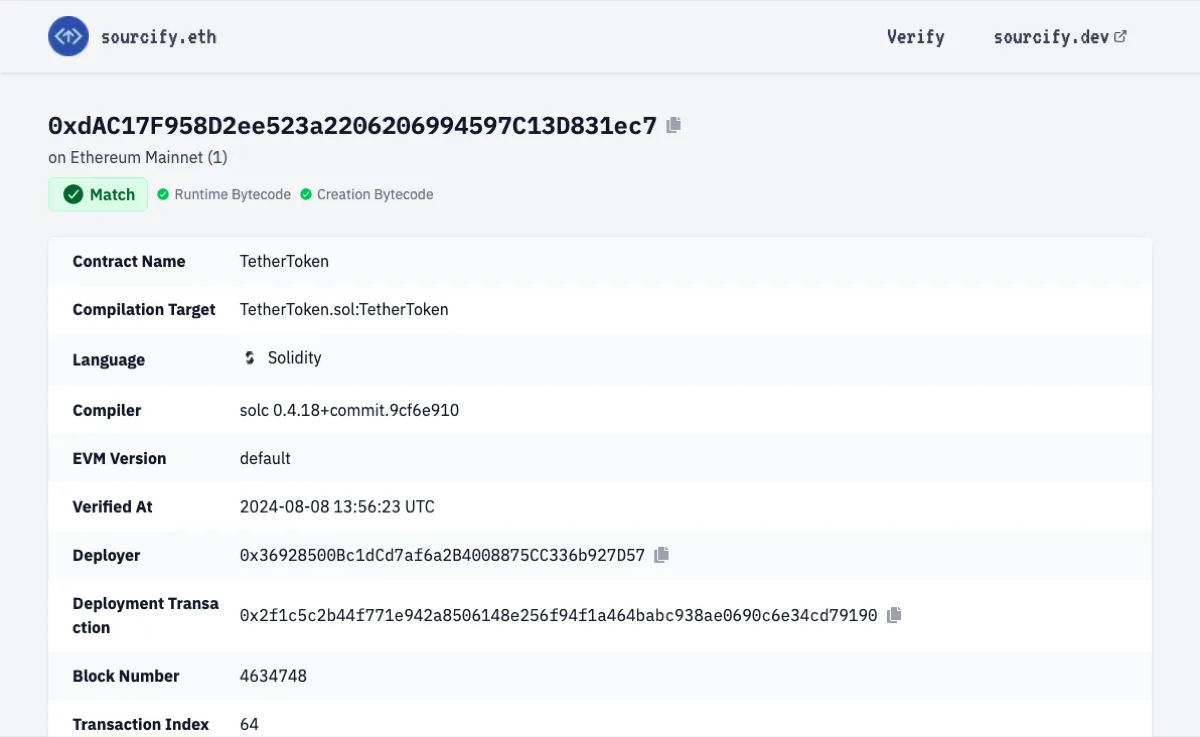Click the 'Creation Bytecode' label
The width and height of the screenshot is (1200, 737).
tap(375, 194)
